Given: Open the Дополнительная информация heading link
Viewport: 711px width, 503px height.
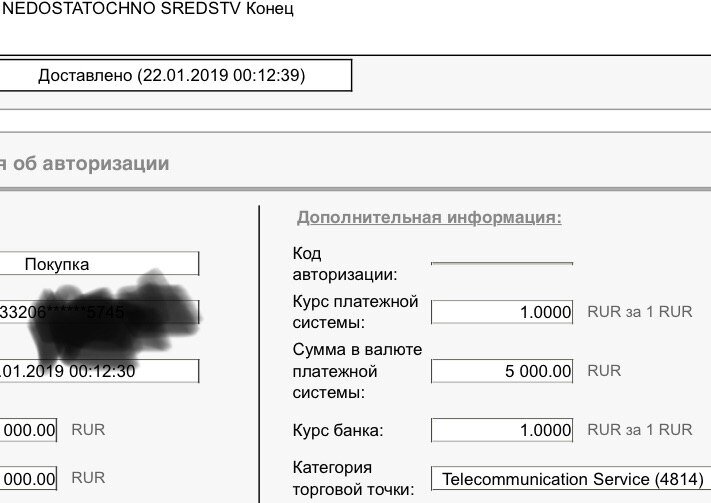Looking at the screenshot, I should [x=429, y=217].
